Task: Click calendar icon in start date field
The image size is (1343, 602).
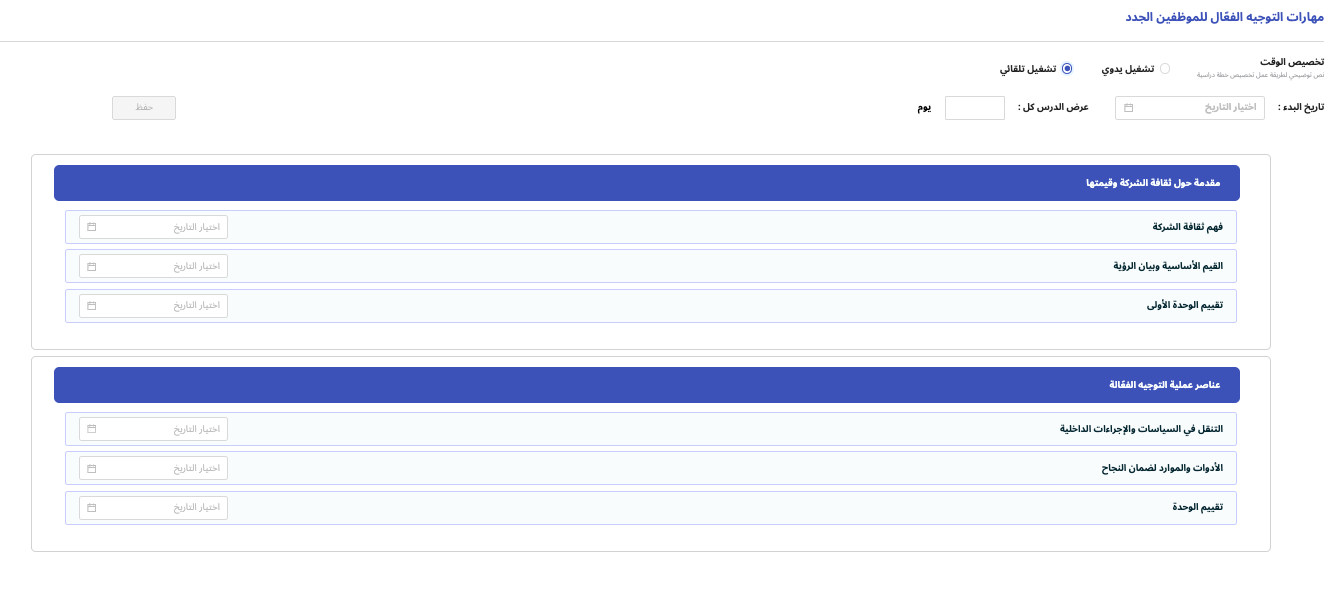Action: [x=1129, y=108]
